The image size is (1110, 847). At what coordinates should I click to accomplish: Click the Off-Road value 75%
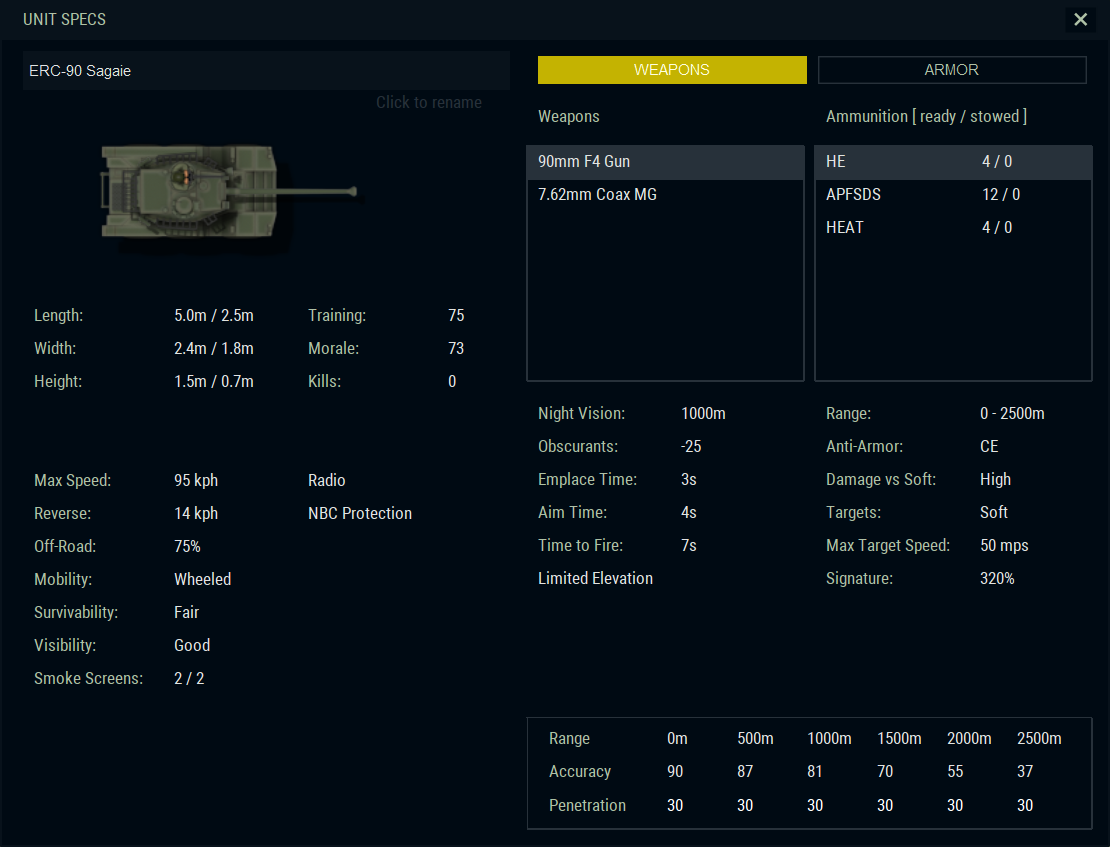(x=187, y=547)
